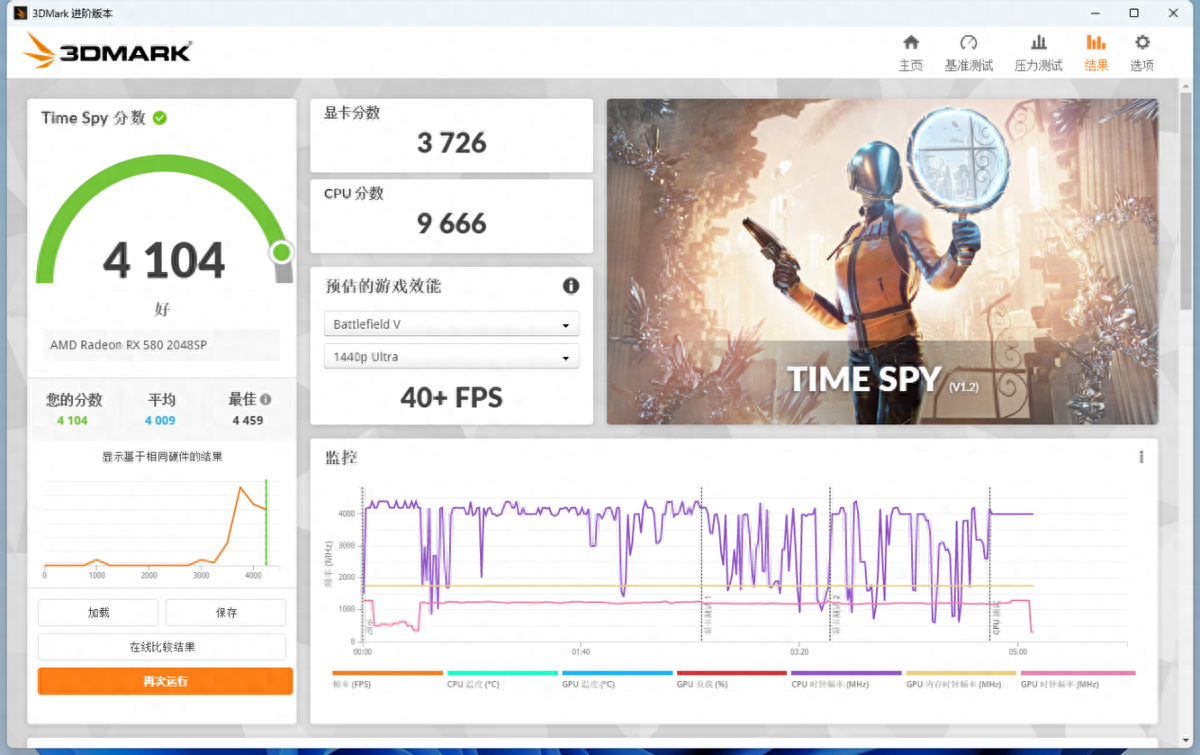
Task: Click the green validation checkmark by Time Spy 分数
Action: pos(160,118)
